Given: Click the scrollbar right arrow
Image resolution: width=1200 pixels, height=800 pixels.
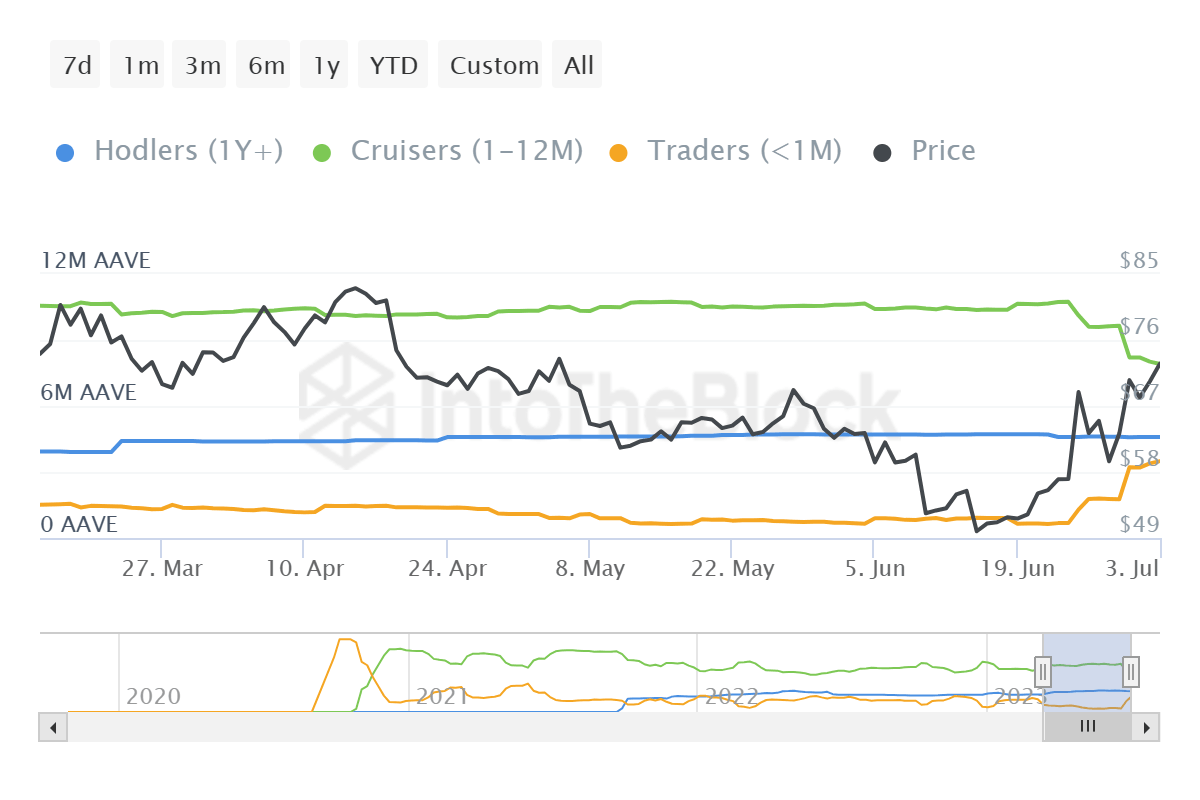Looking at the screenshot, I should (1148, 727).
